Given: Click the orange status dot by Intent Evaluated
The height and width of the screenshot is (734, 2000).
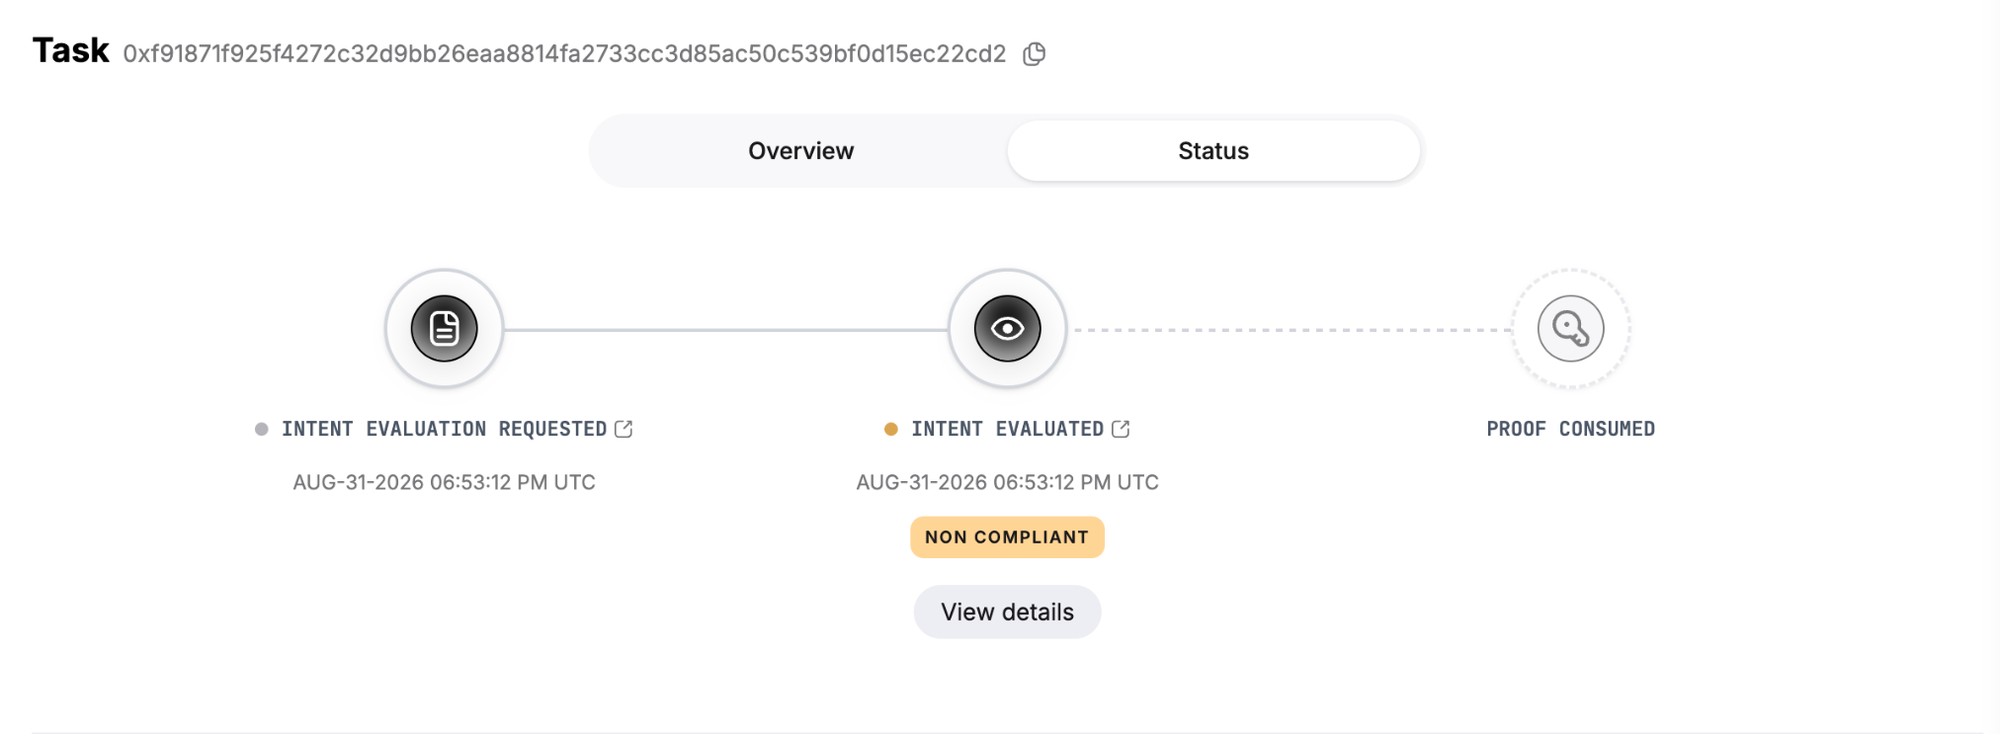Looking at the screenshot, I should pos(891,429).
